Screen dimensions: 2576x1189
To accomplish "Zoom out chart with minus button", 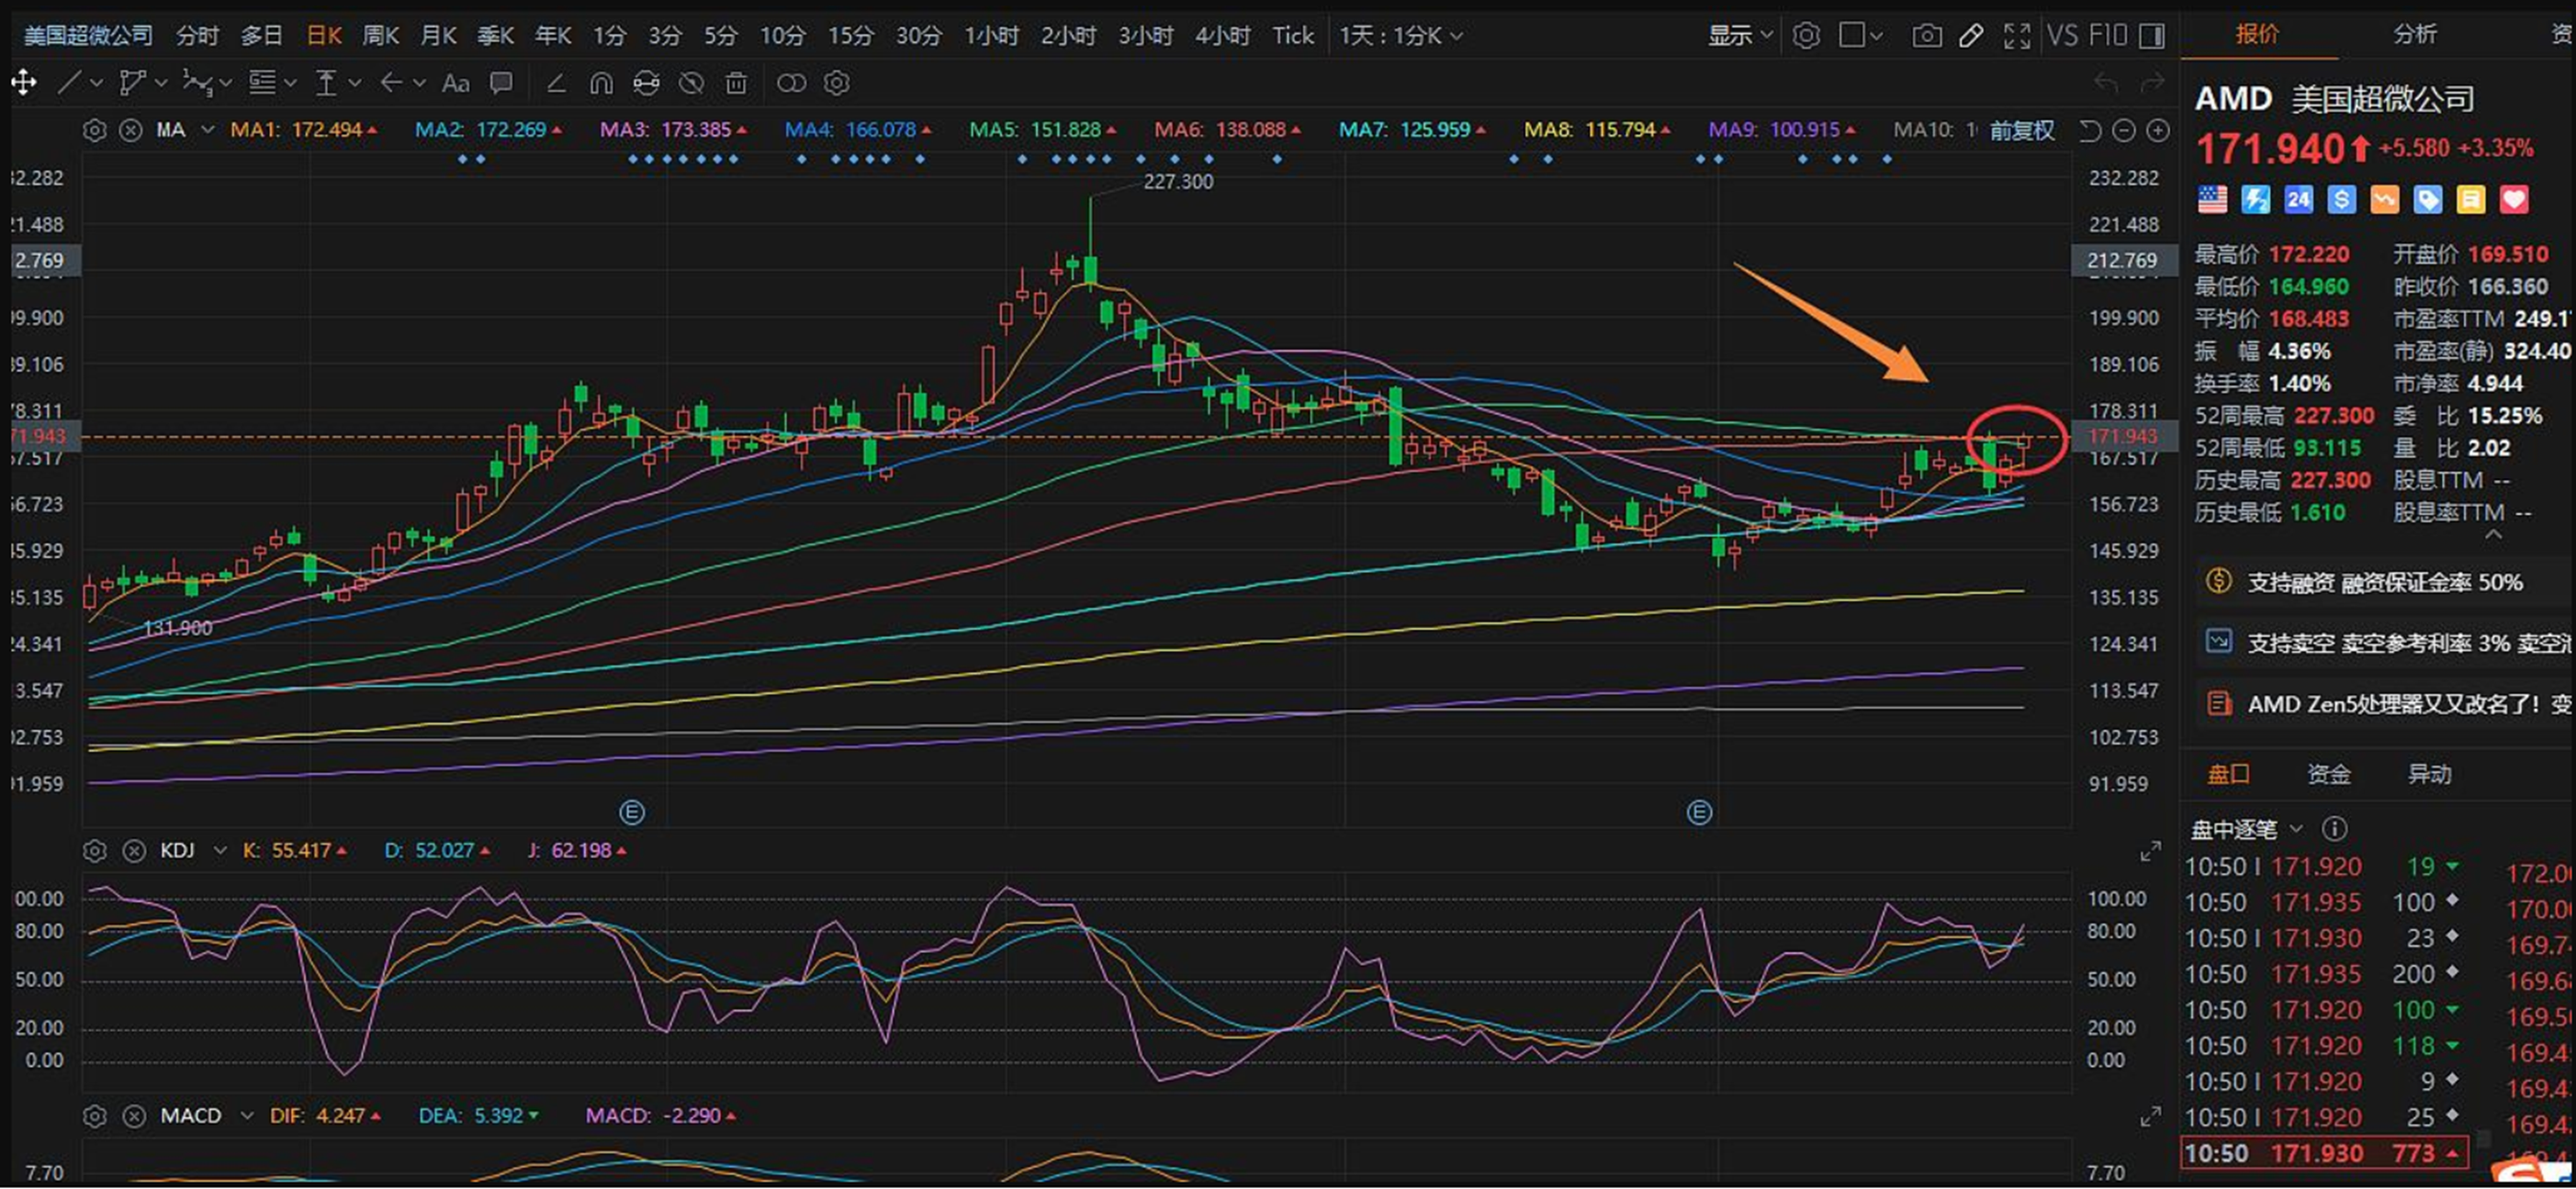I will click(2124, 130).
